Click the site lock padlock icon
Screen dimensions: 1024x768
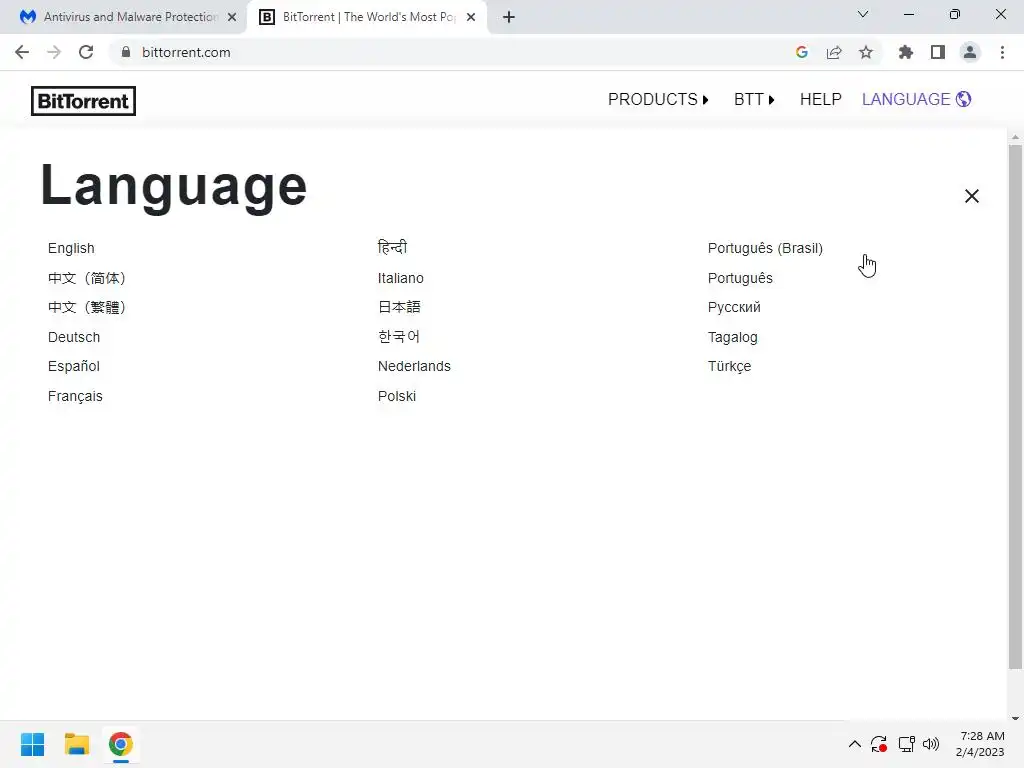pos(126,52)
